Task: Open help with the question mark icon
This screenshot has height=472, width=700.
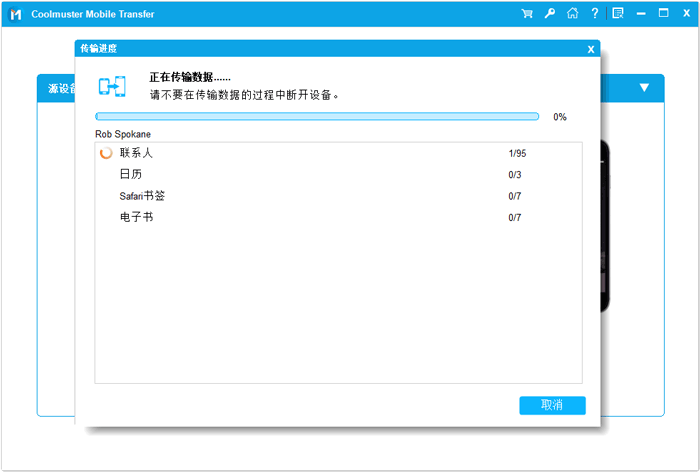Action: point(595,14)
